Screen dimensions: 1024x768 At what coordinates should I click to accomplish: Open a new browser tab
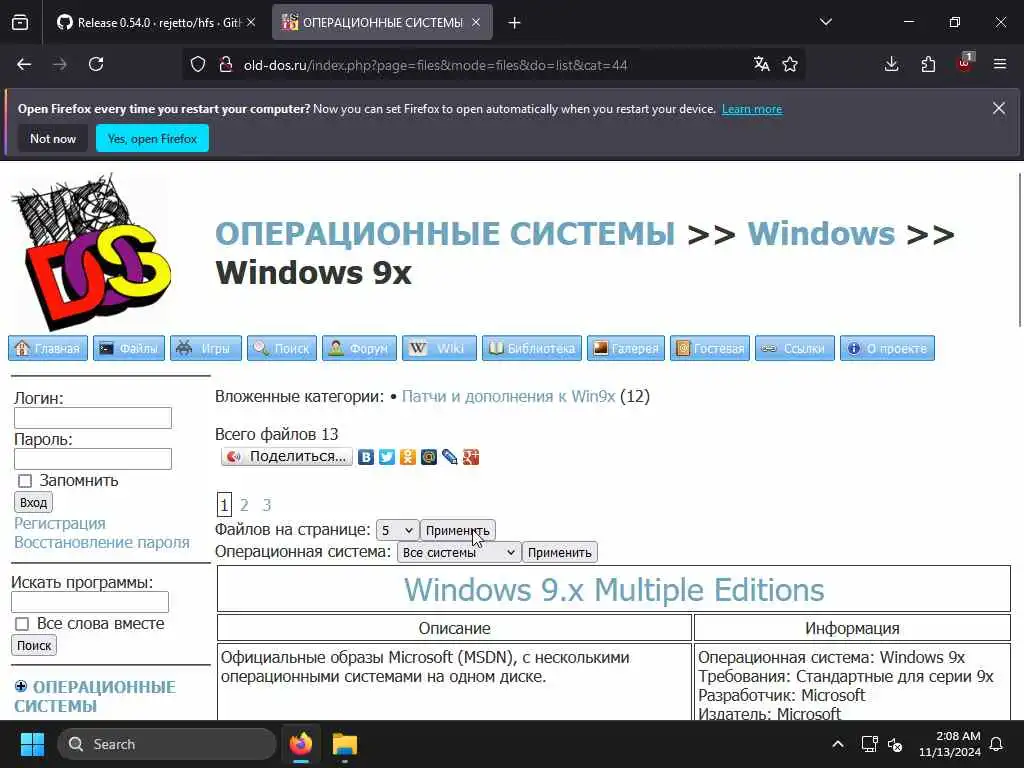514,23
